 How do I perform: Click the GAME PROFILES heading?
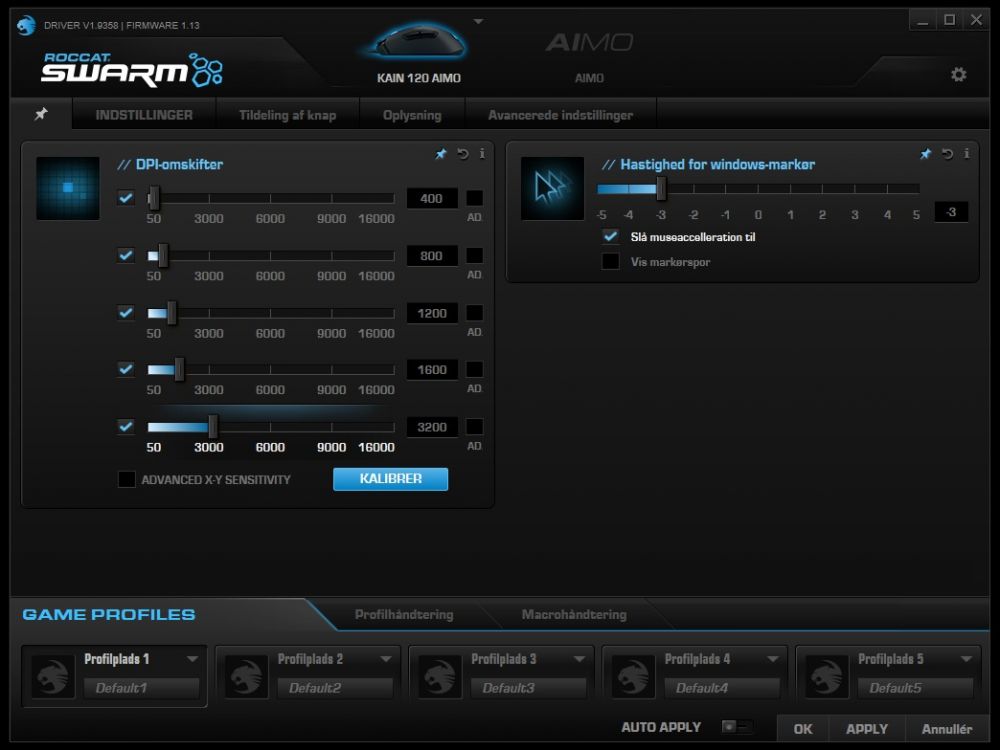(x=109, y=614)
